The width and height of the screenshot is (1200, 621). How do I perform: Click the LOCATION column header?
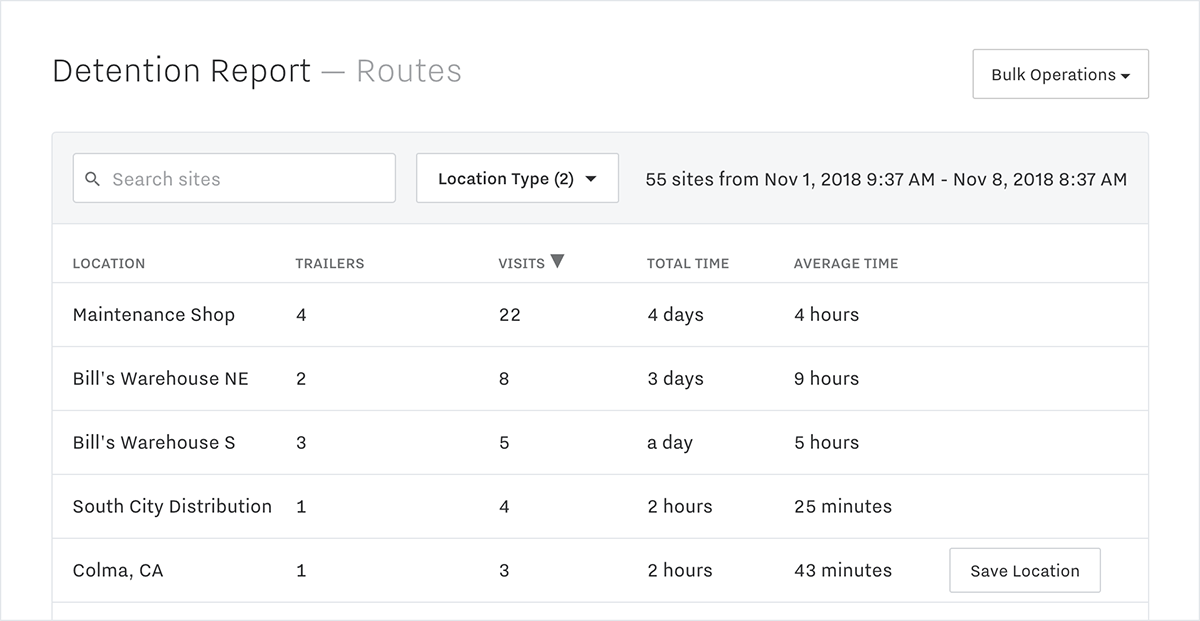[109, 263]
